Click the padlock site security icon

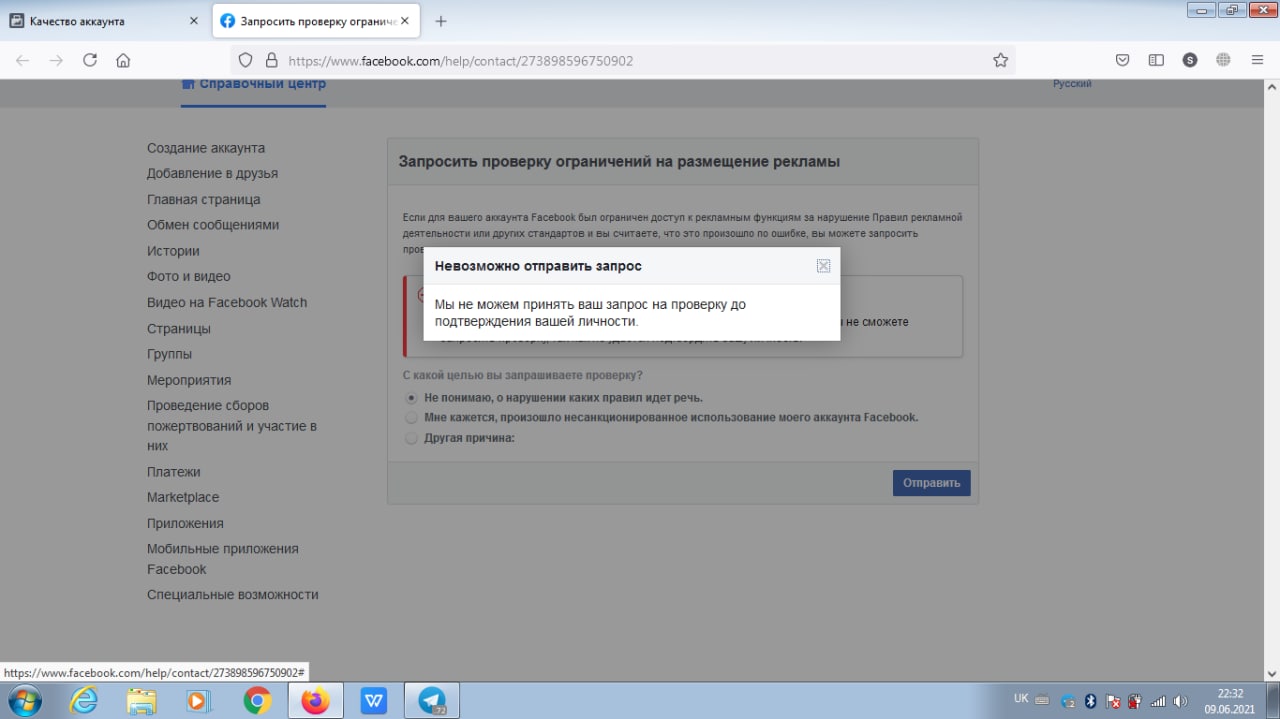point(271,60)
